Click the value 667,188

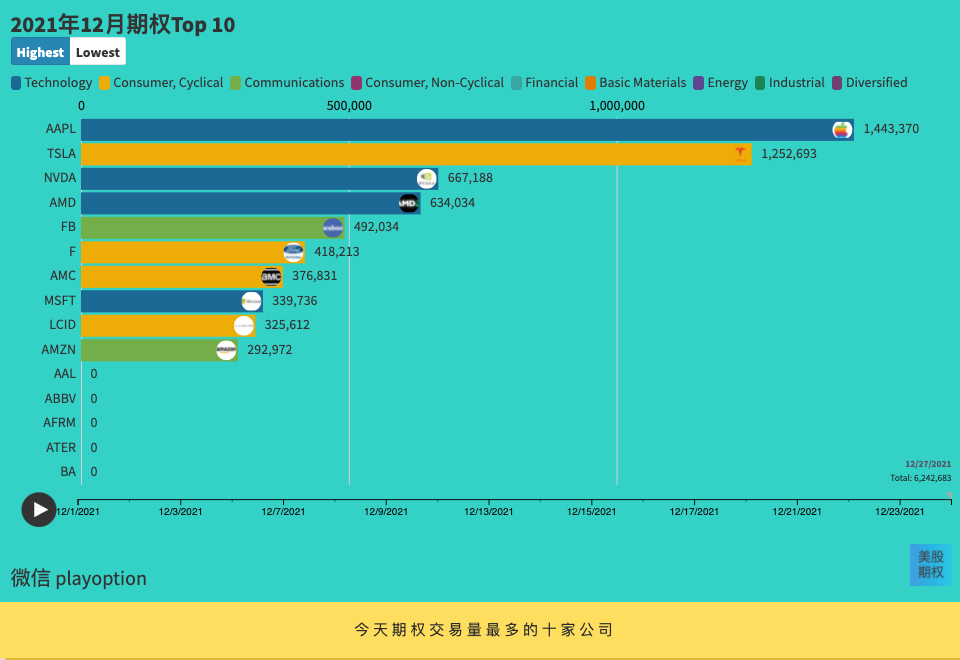pyautogui.click(x=470, y=178)
